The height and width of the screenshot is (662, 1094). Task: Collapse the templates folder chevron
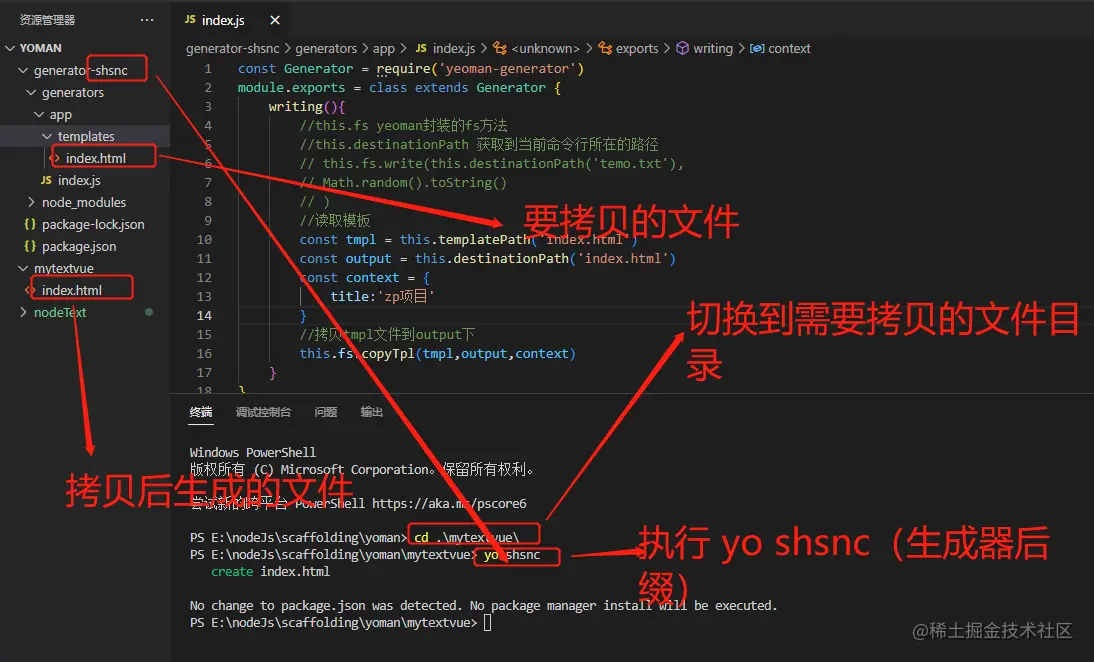pyautogui.click(x=47, y=136)
